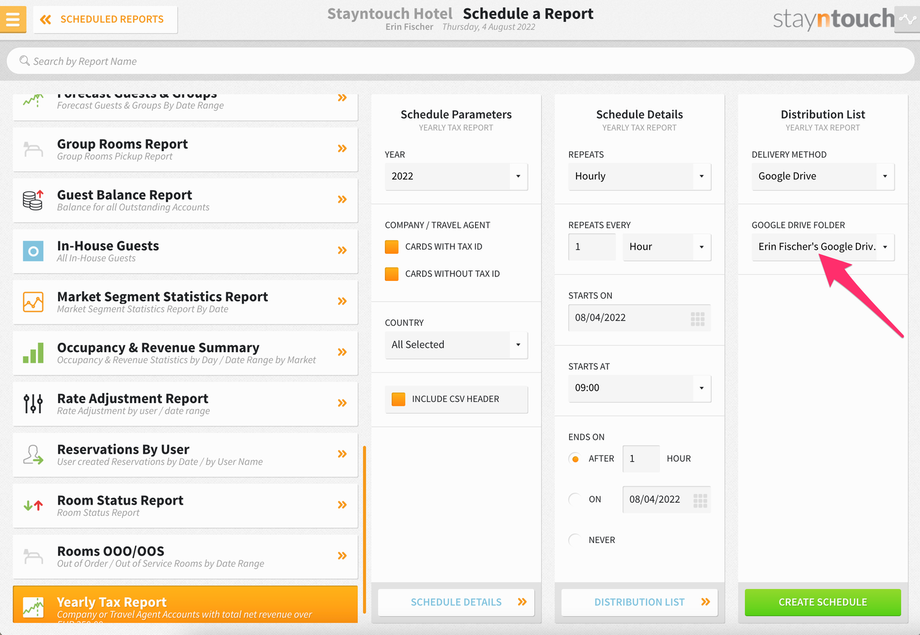This screenshot has width=920, height=635.
Task: Expand Group Rooms Report via chevrons
Action: [x=342, y=148]
